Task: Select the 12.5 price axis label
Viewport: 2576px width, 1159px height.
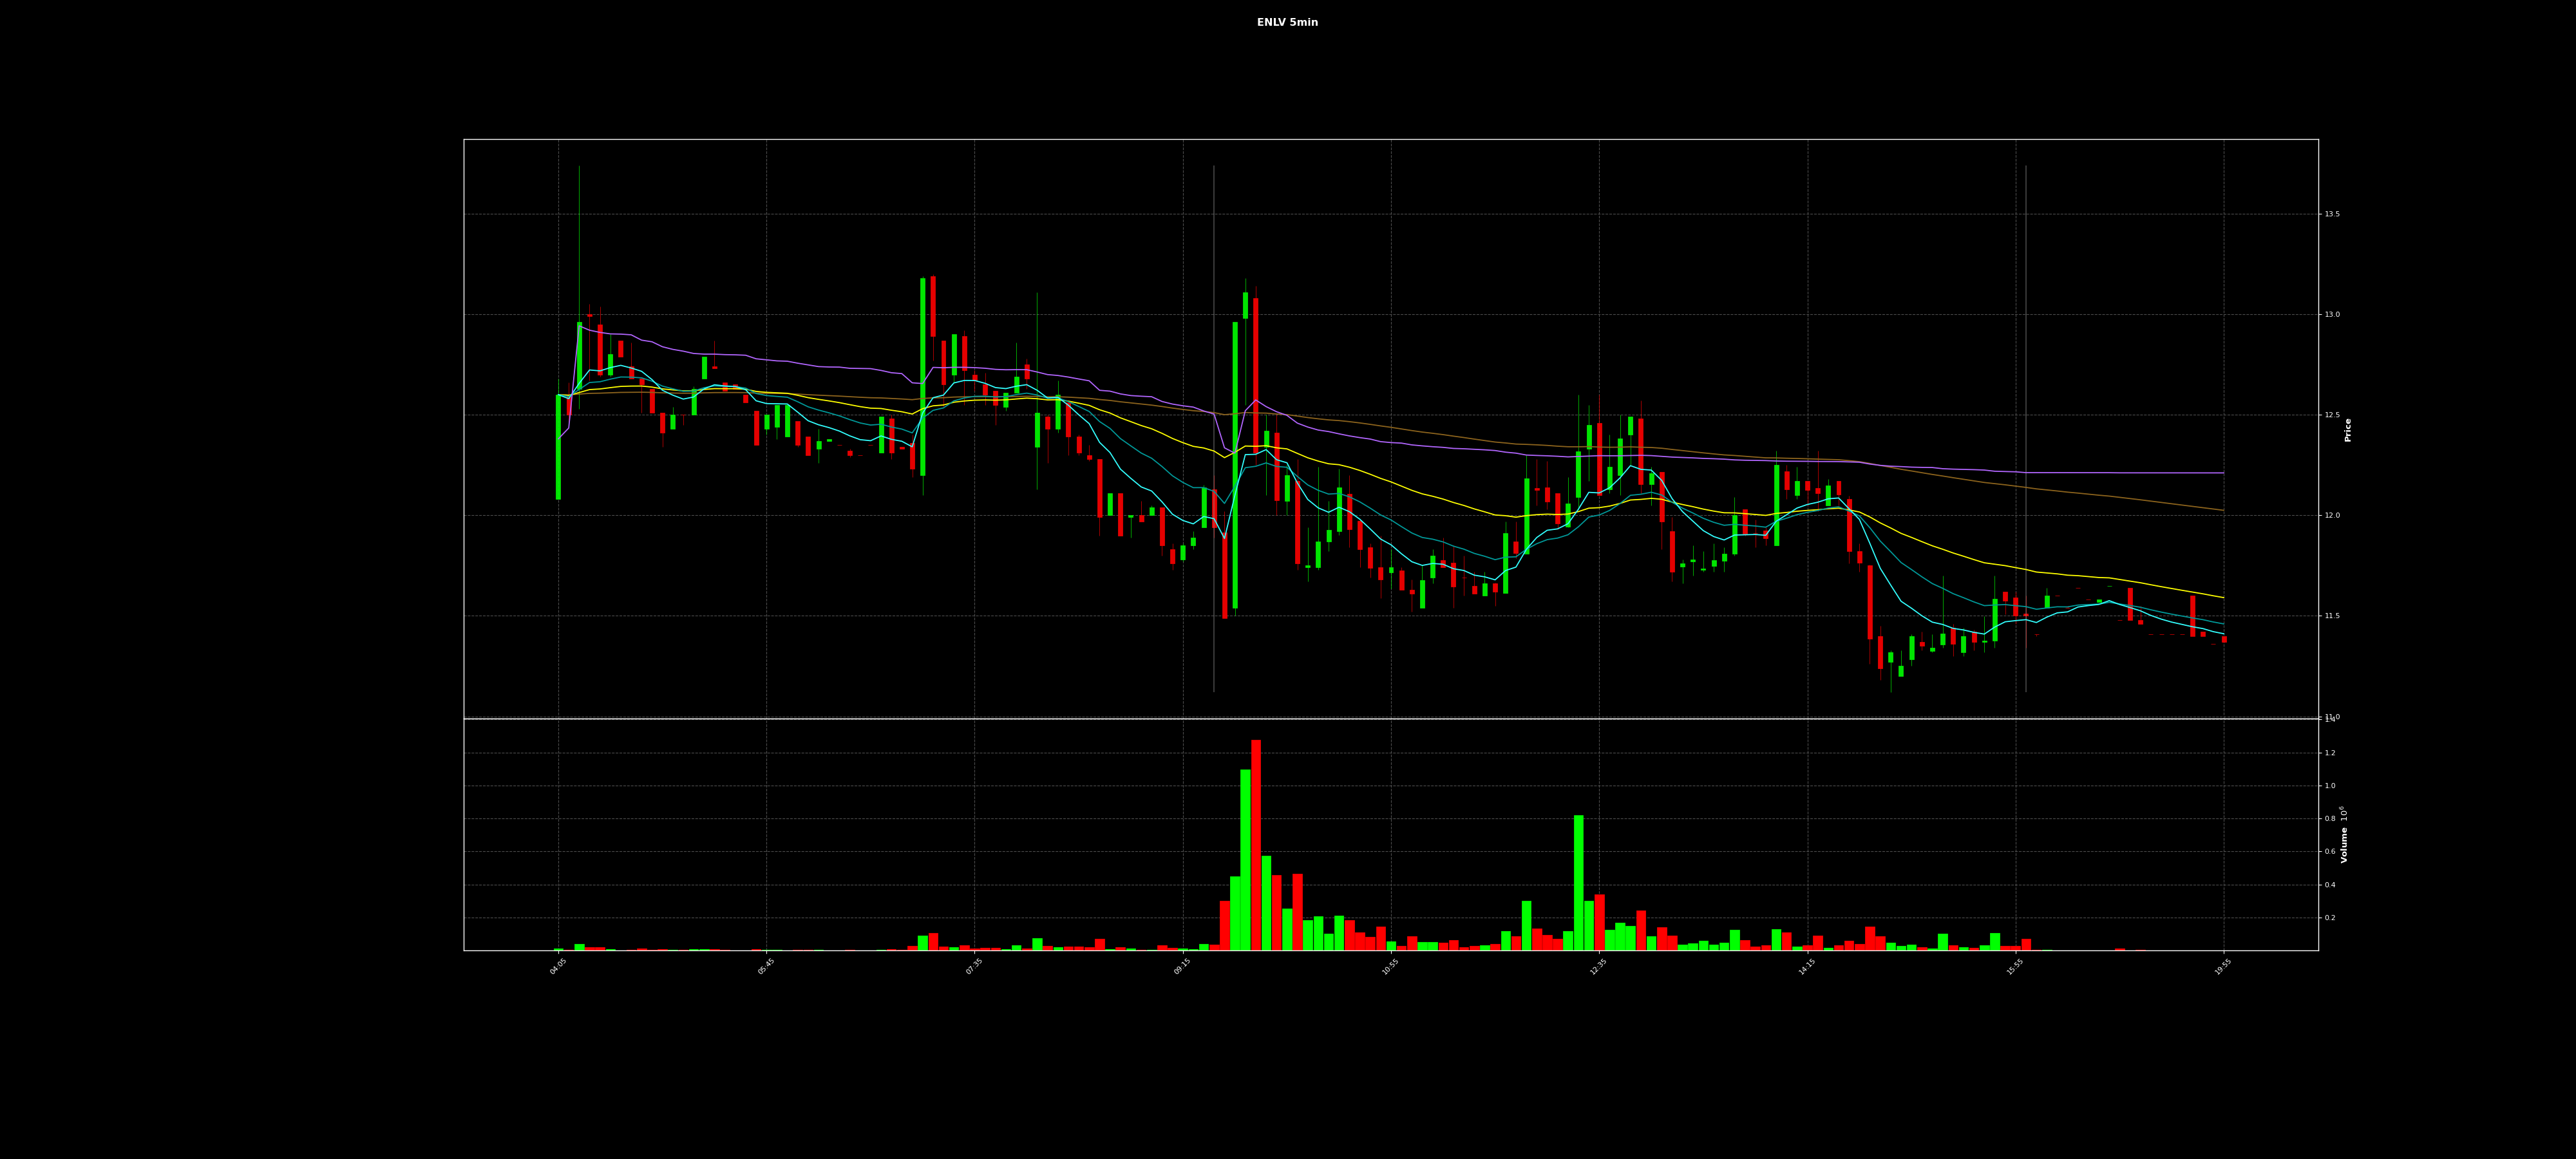Action: [2332, 415]
